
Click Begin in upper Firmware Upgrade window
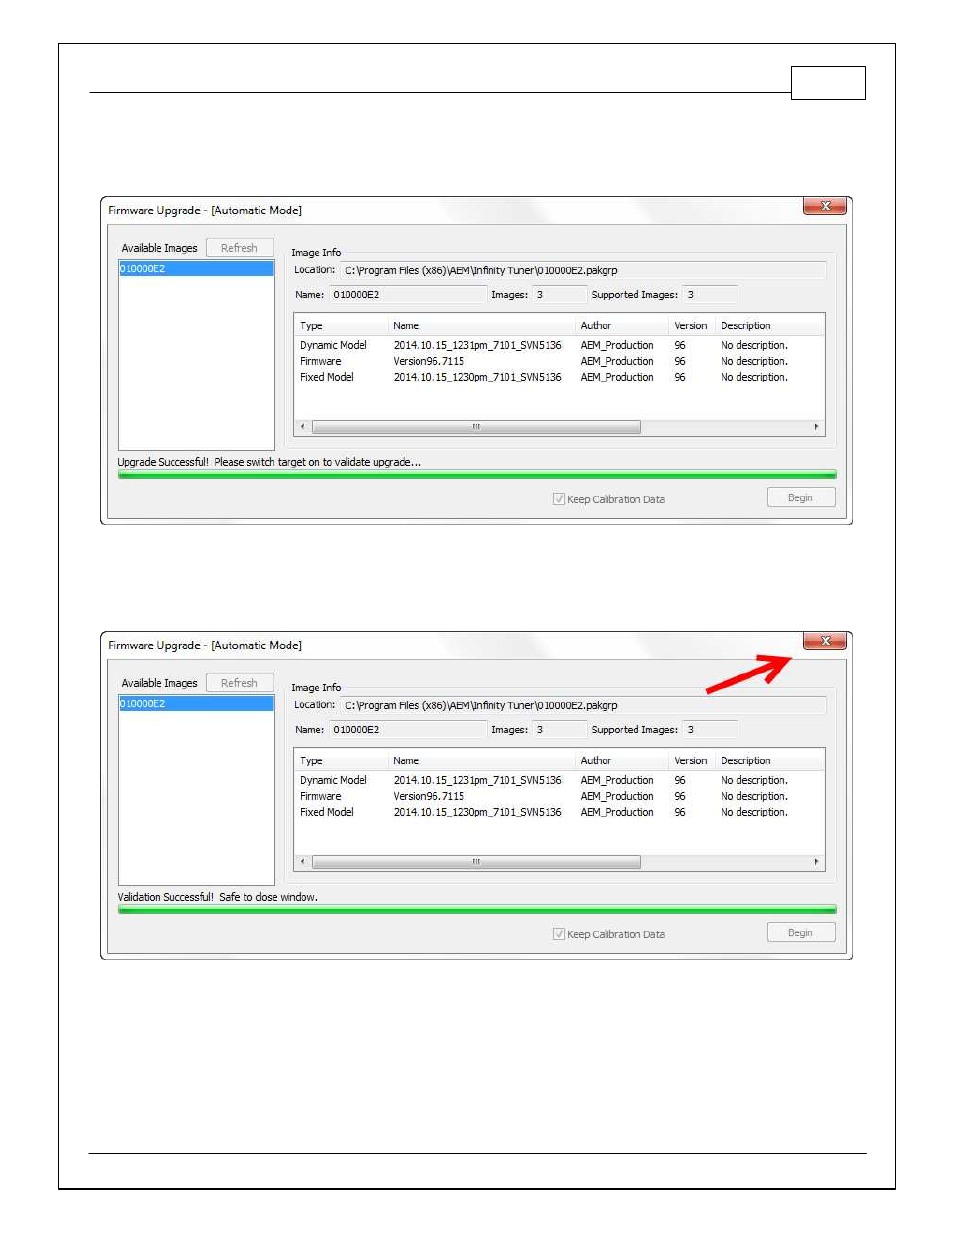(x=801, y=498)
